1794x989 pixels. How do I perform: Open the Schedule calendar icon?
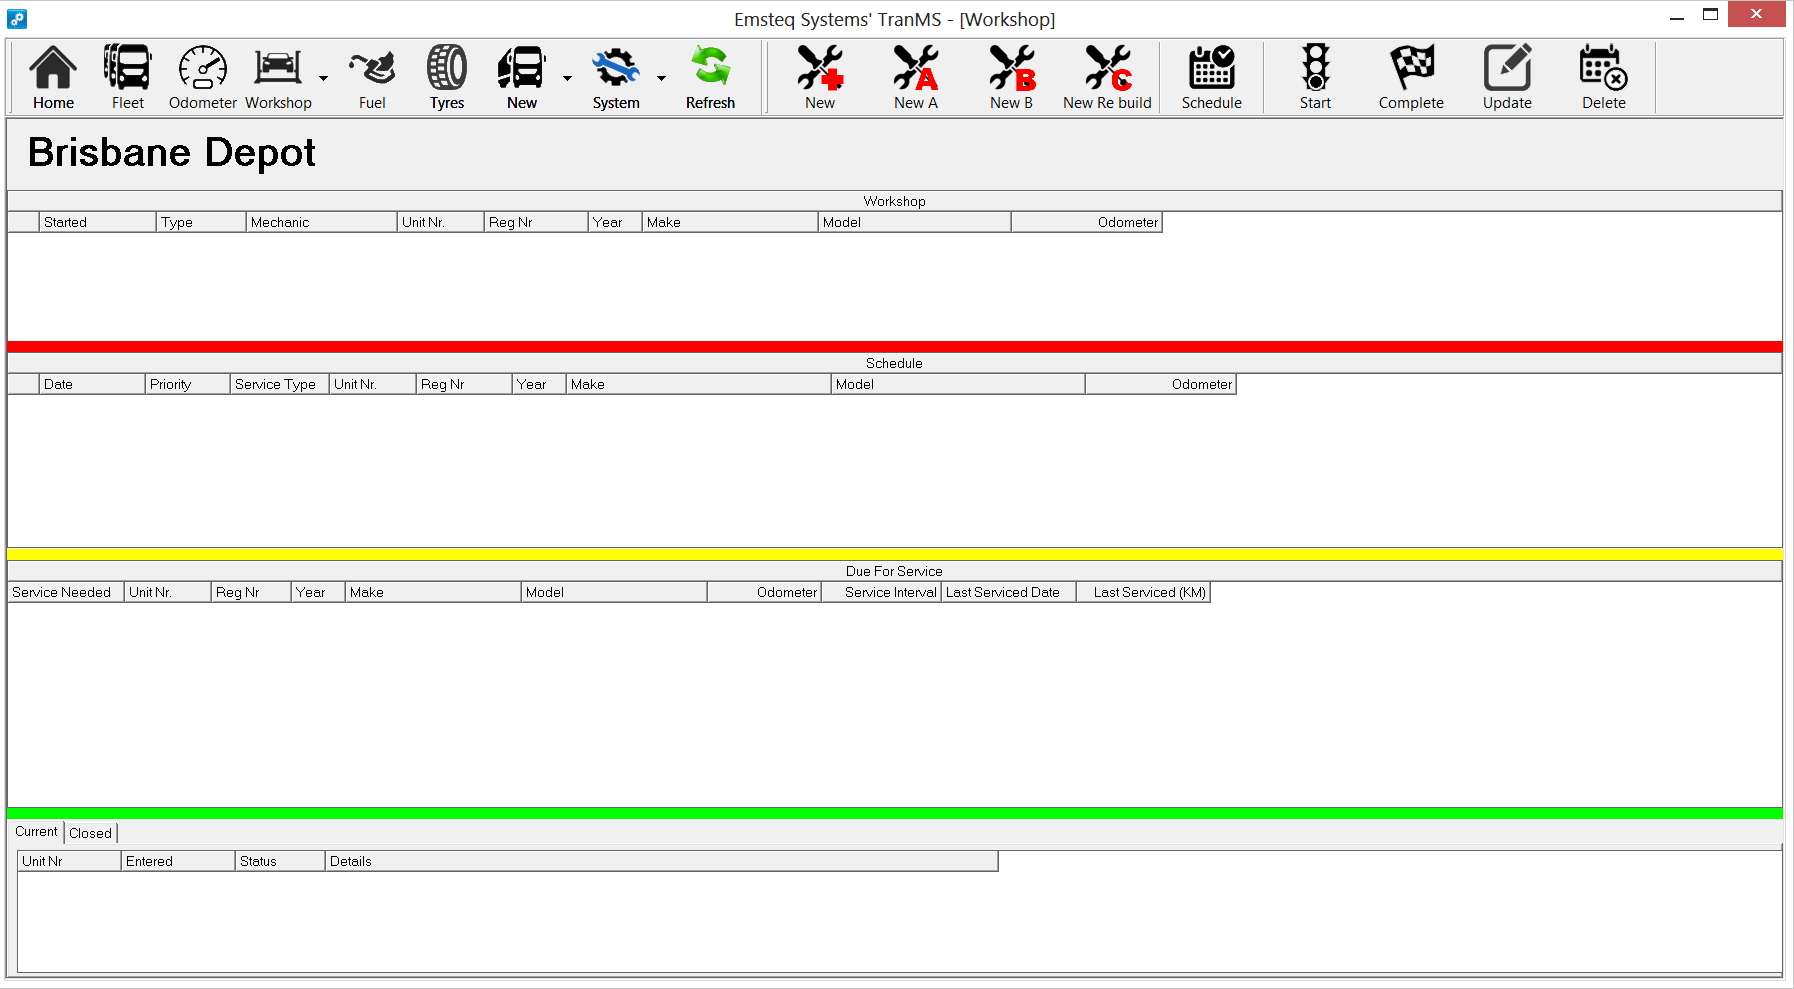[1211, 68]
